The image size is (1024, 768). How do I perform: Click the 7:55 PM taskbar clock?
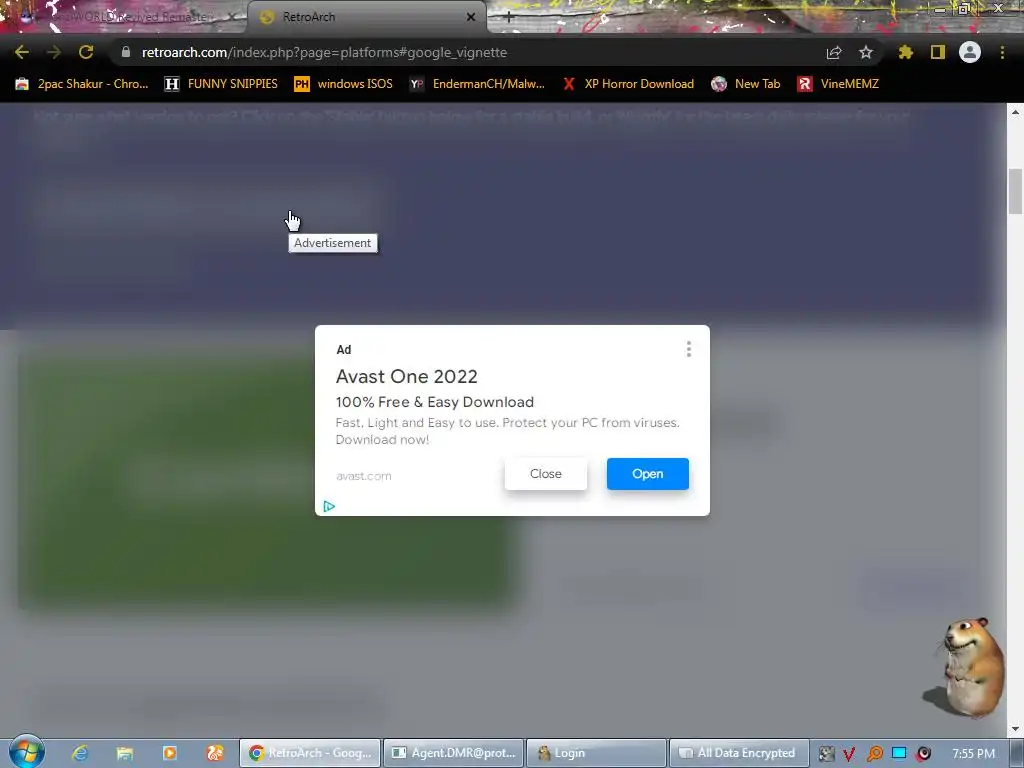coord(973,754)
